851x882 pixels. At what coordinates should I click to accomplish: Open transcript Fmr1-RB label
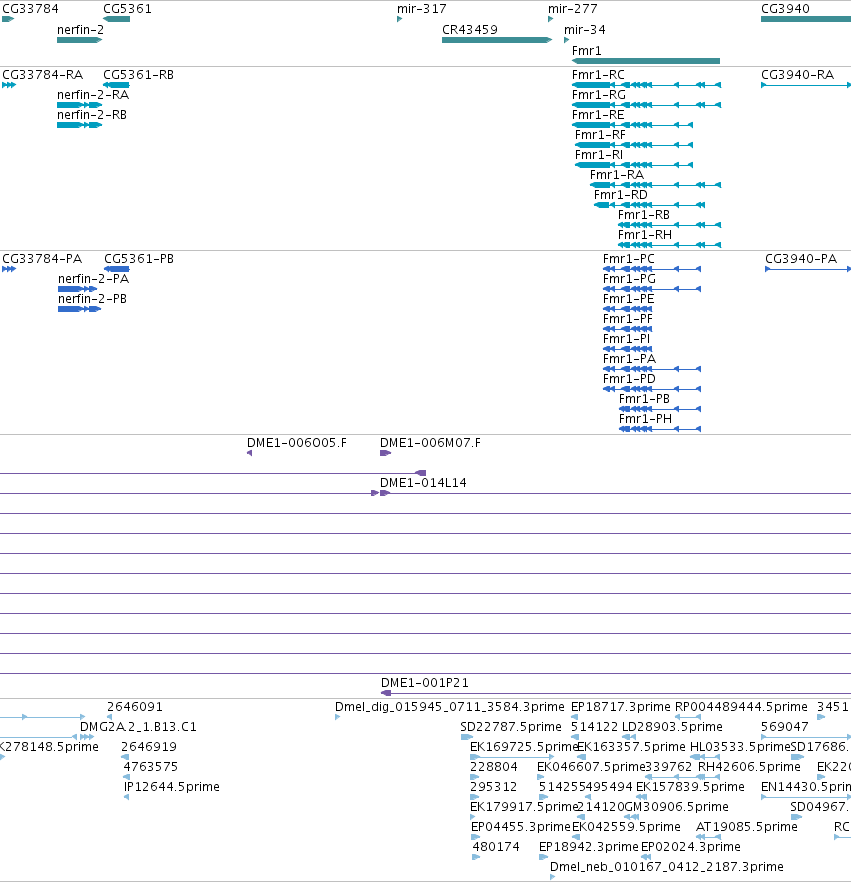click(x=643, y=215)
